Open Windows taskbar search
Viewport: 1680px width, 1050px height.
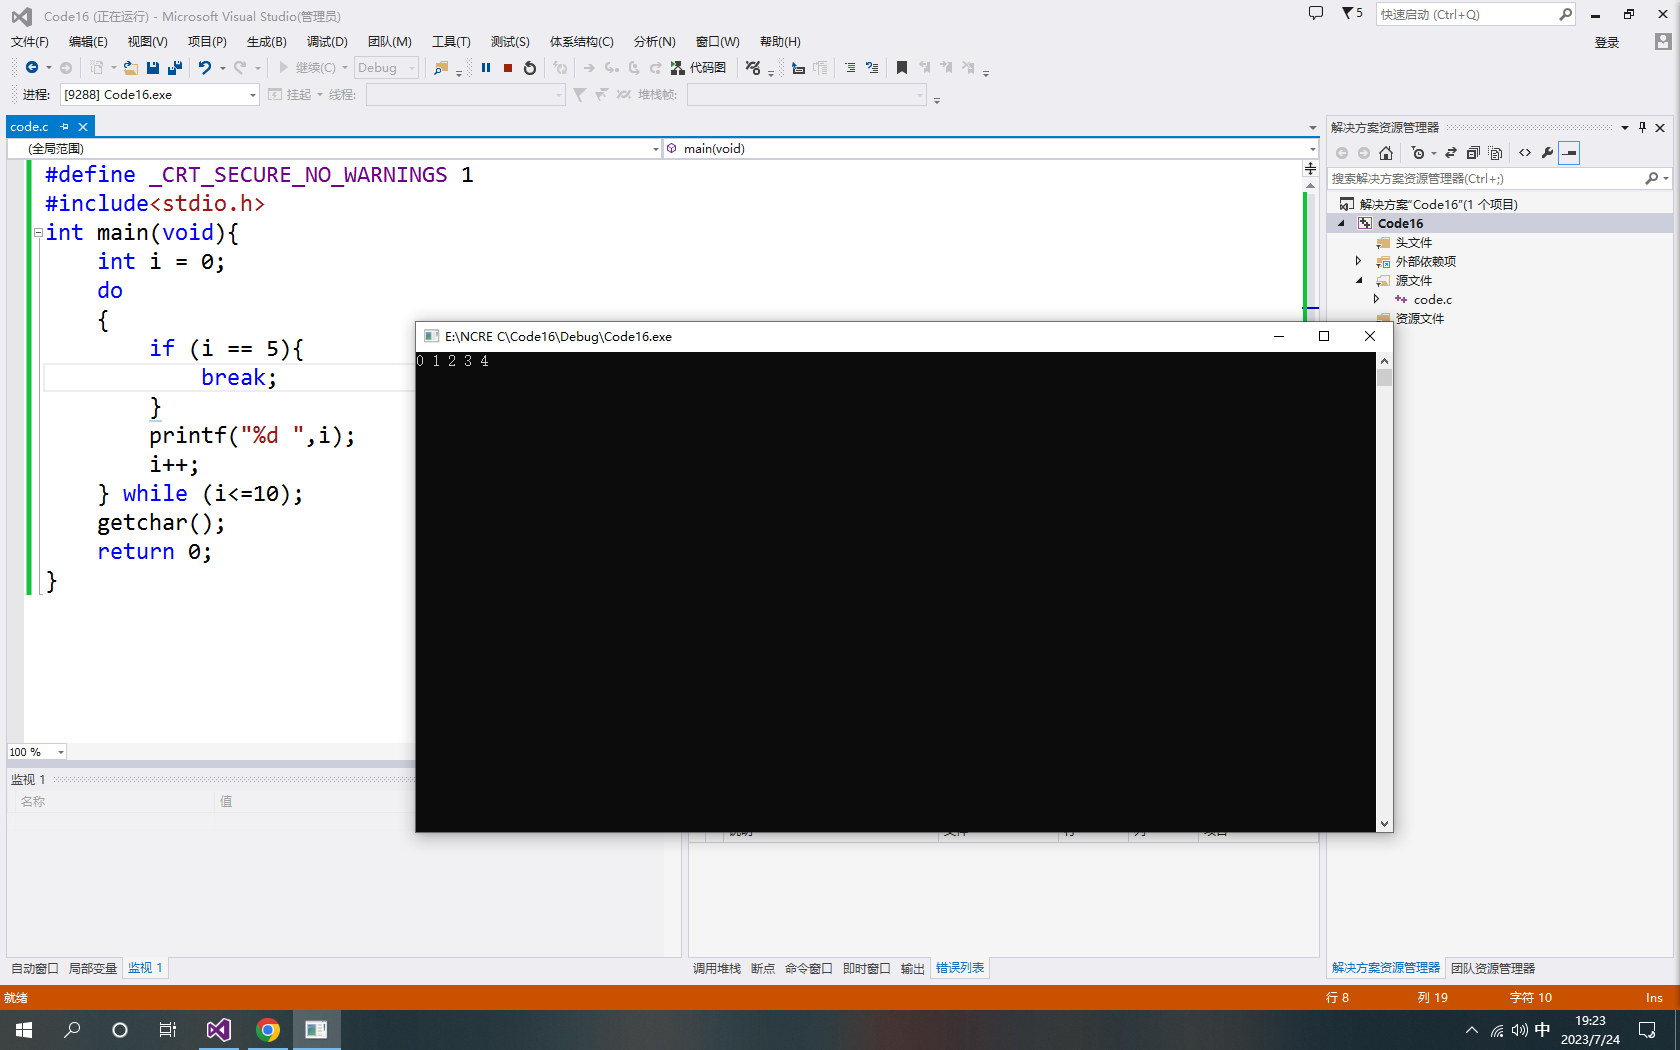pyautogui.click(x=72, y=1030)
